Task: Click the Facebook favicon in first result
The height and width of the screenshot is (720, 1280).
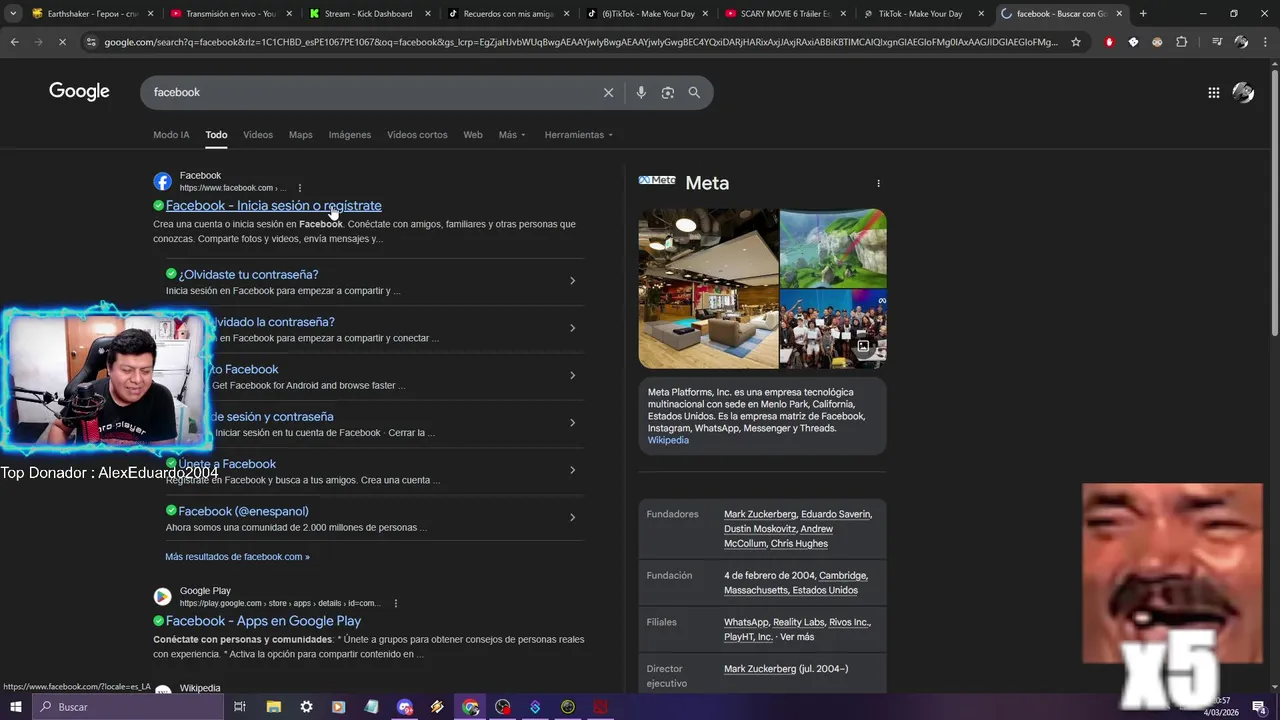Action: click(162, 181)
